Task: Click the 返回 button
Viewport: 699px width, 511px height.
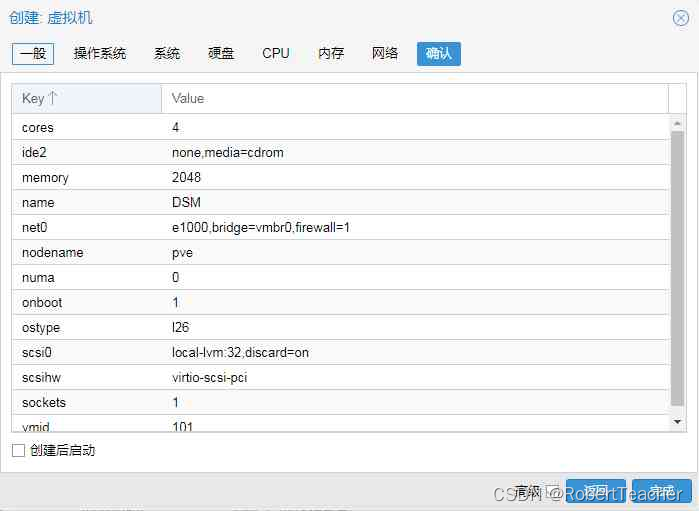Action: click(x=596, y=491)
